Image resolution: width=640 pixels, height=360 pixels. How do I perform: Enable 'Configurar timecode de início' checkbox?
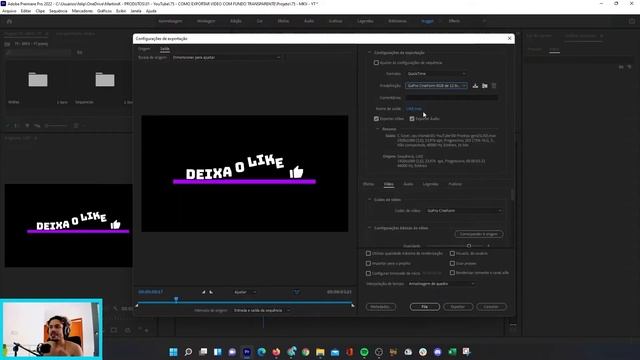pyautogui.click(x=369, y=273)
